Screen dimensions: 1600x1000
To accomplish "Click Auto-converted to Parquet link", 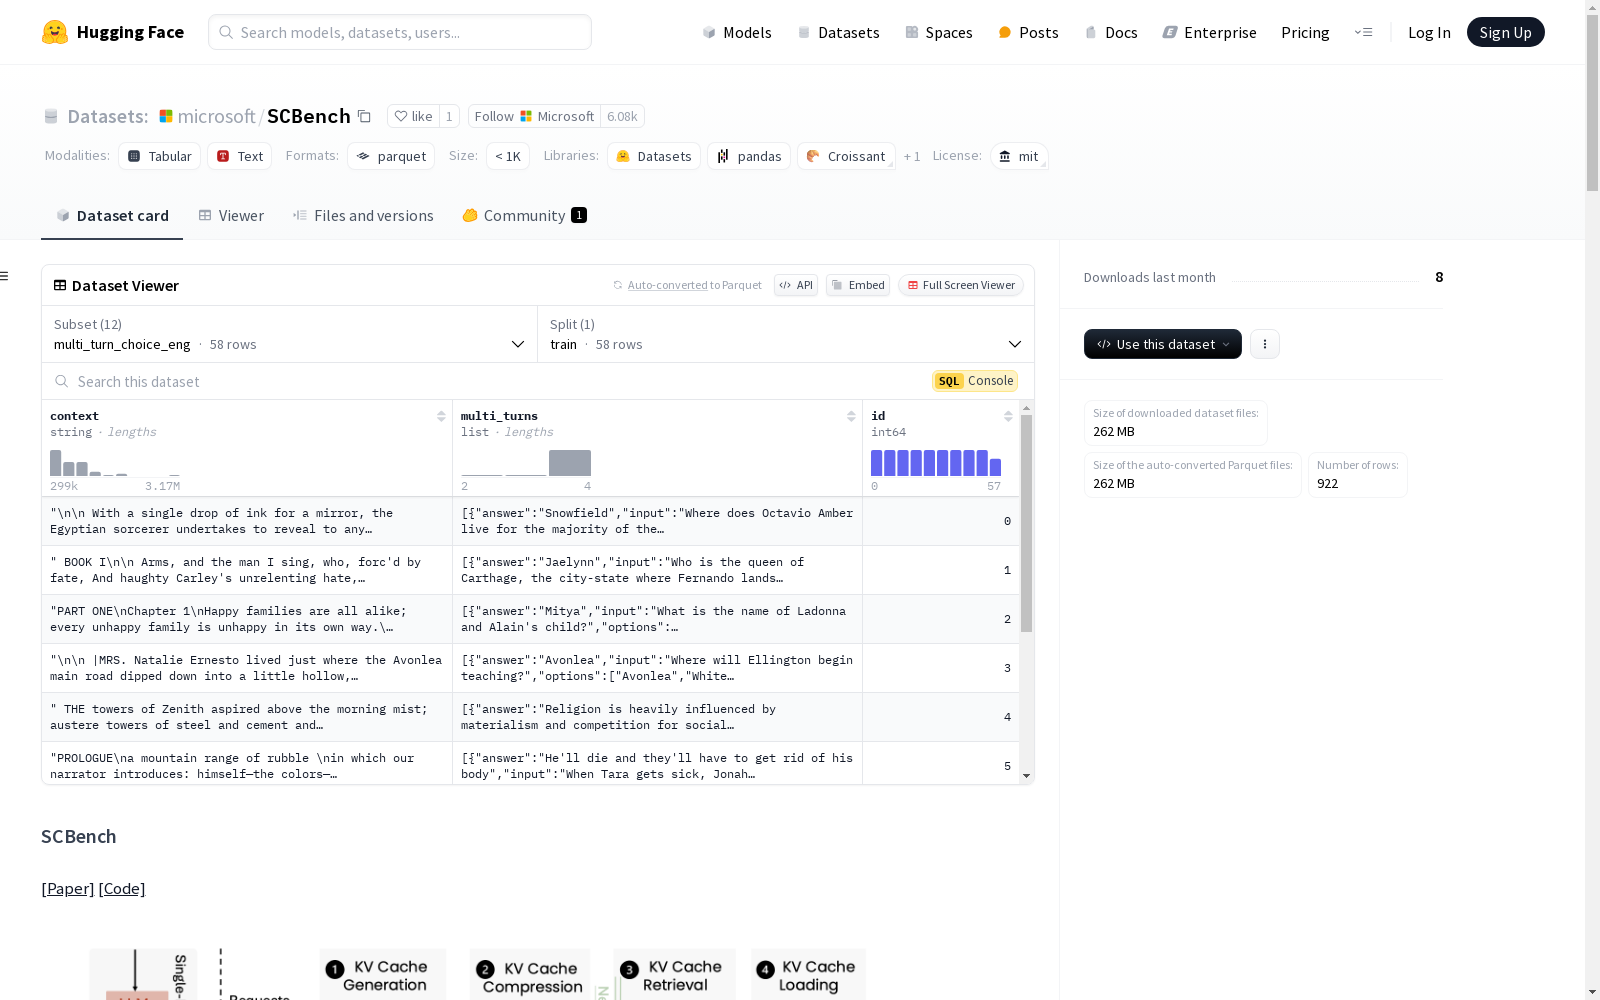I will point(668,285).
